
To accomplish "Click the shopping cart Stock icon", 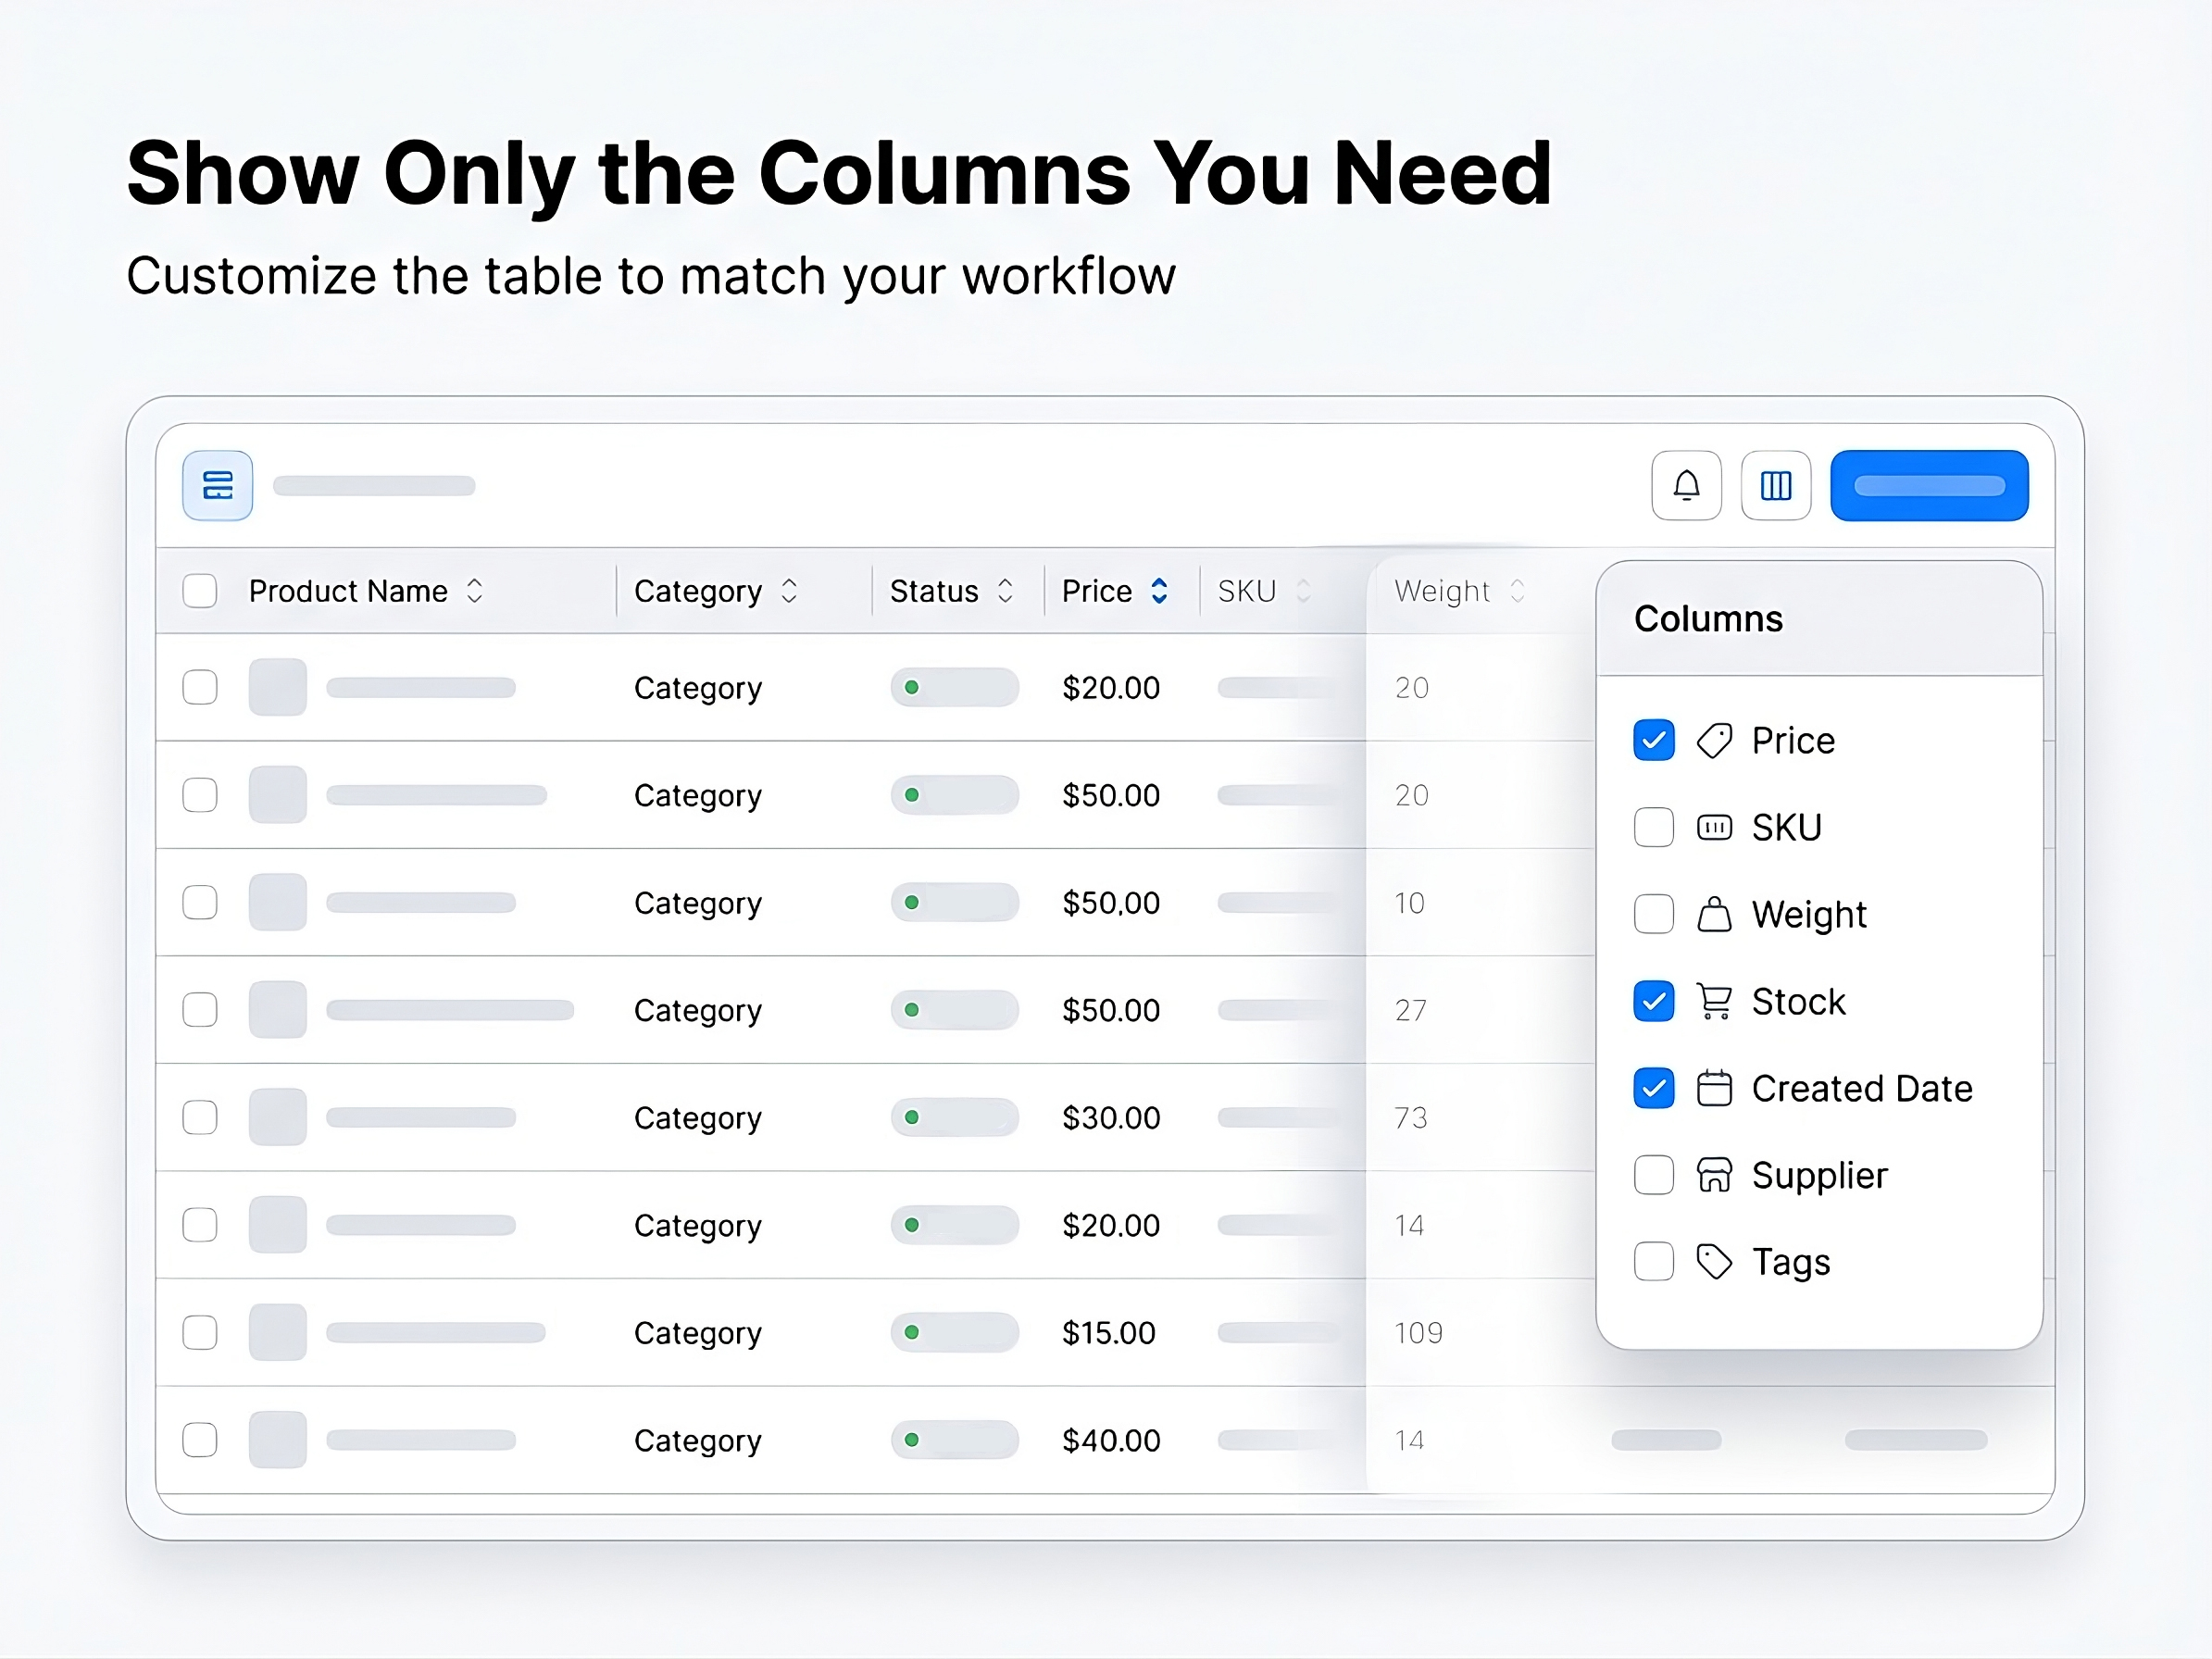I will 1714,1001.
